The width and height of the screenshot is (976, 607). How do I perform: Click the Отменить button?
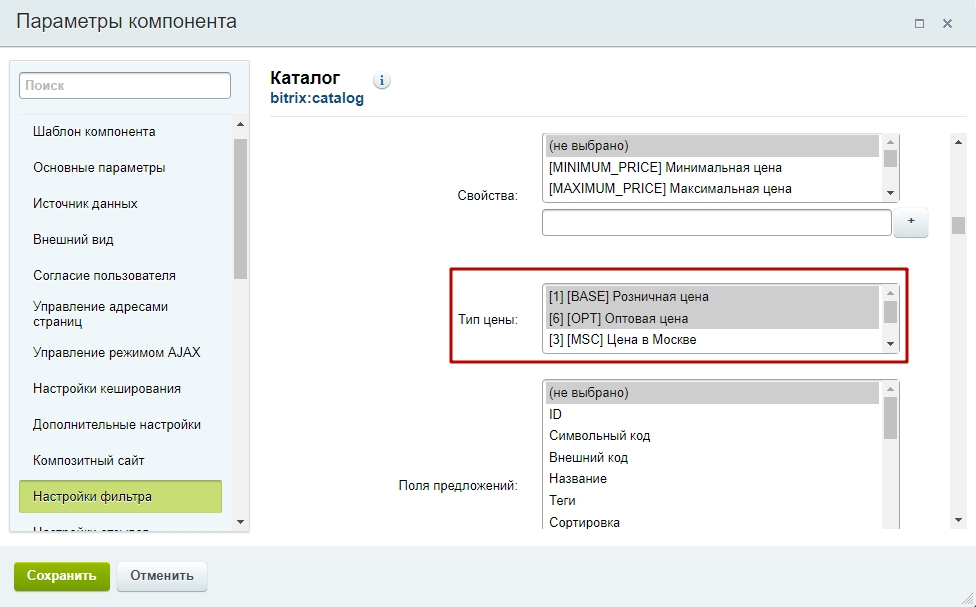click(x=162, y=576)
